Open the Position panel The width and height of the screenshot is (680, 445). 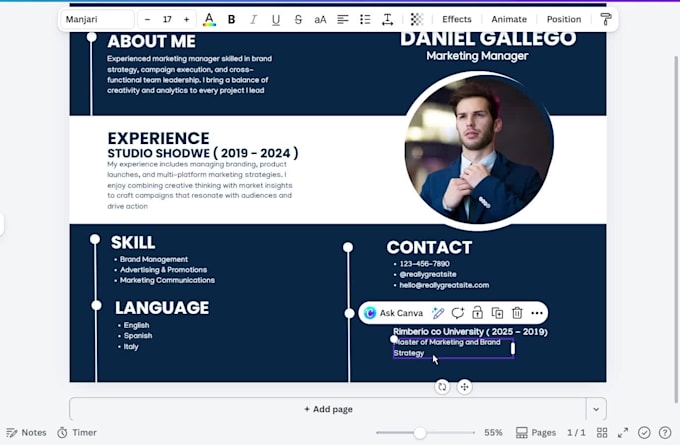564,20
